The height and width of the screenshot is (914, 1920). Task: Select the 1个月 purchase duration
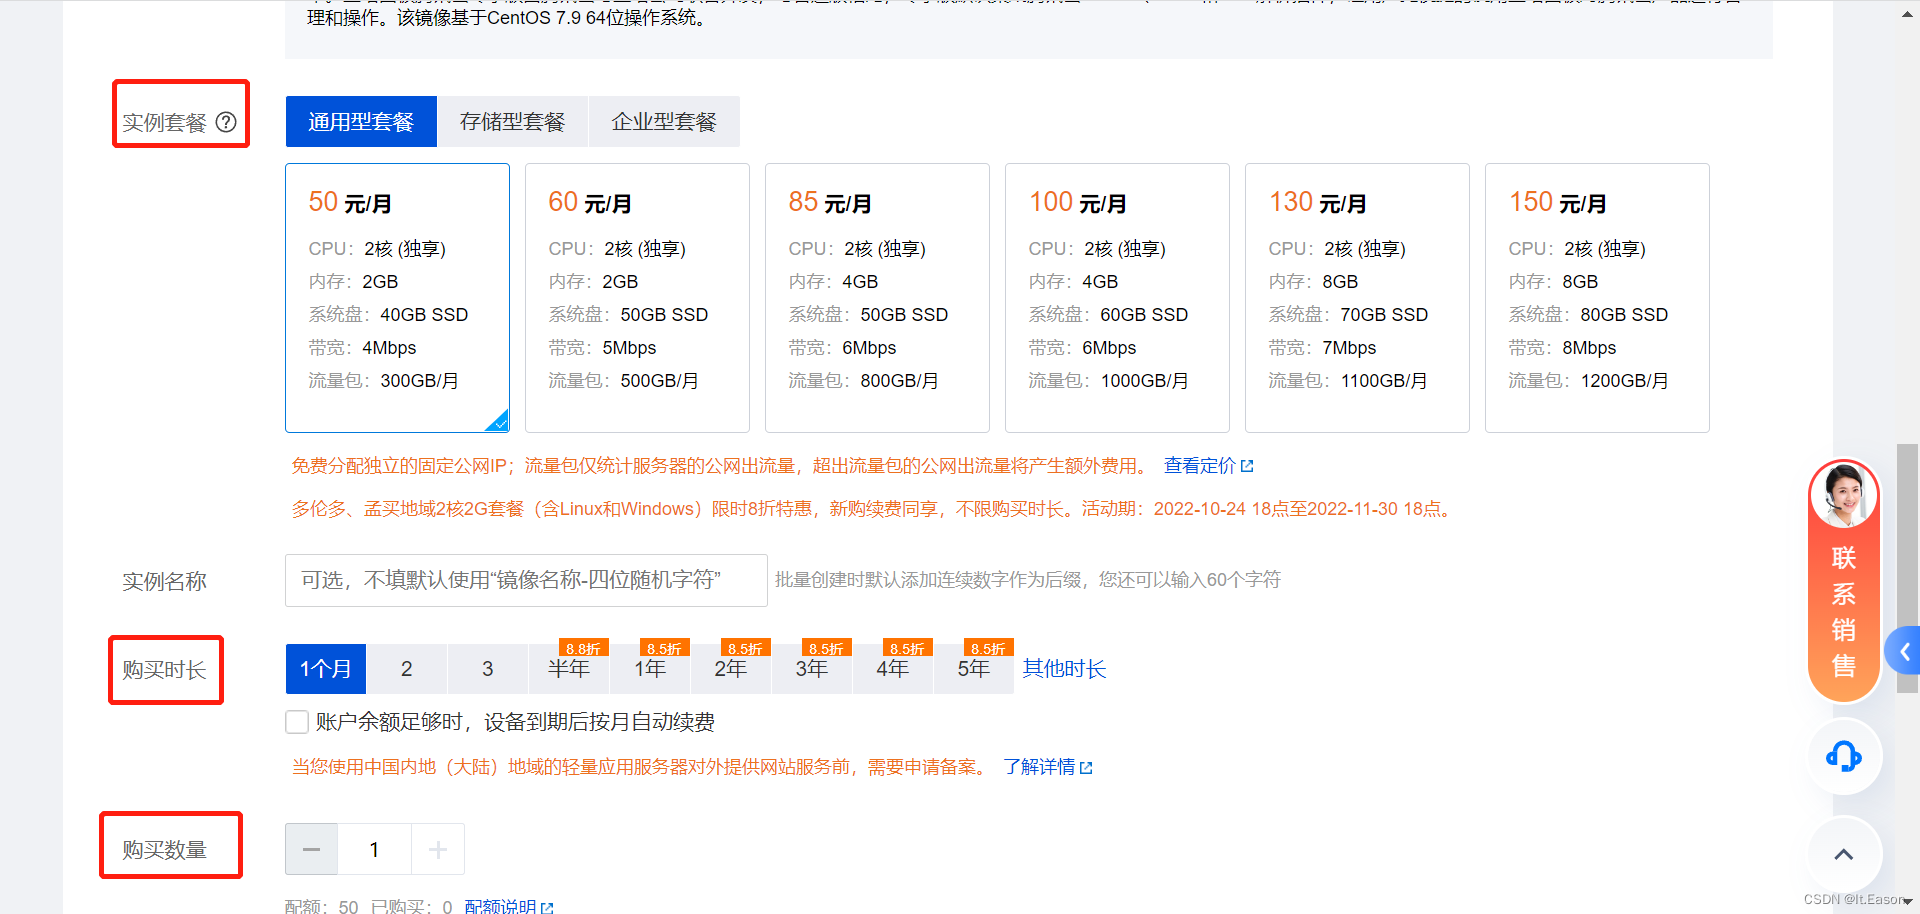click(x=326, y=669)
